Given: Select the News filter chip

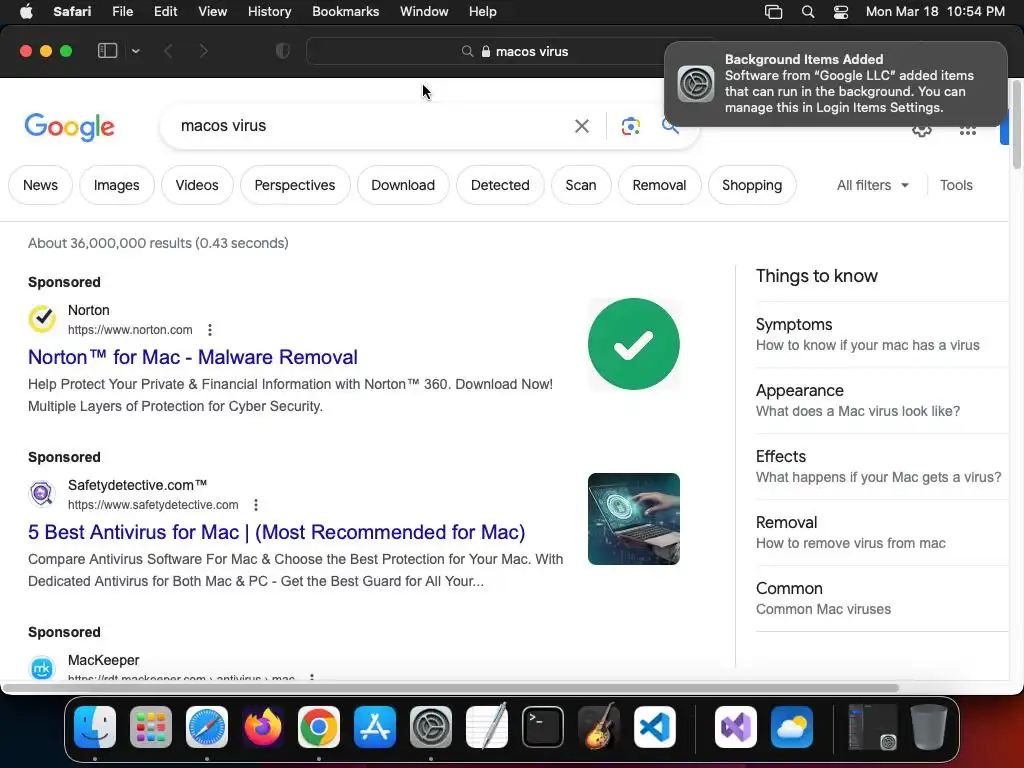Looking at the screenshot, I should [40, 185].
